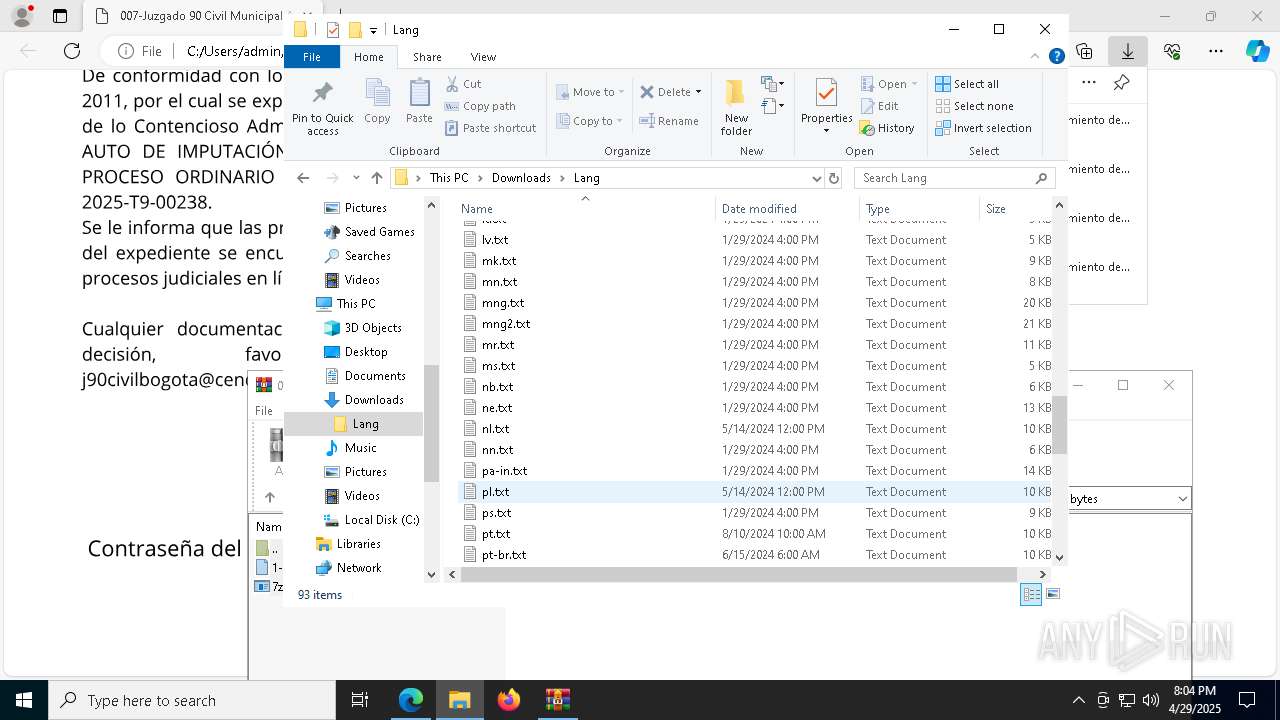Select the pa-in.txt file

(x=755, y=471)
